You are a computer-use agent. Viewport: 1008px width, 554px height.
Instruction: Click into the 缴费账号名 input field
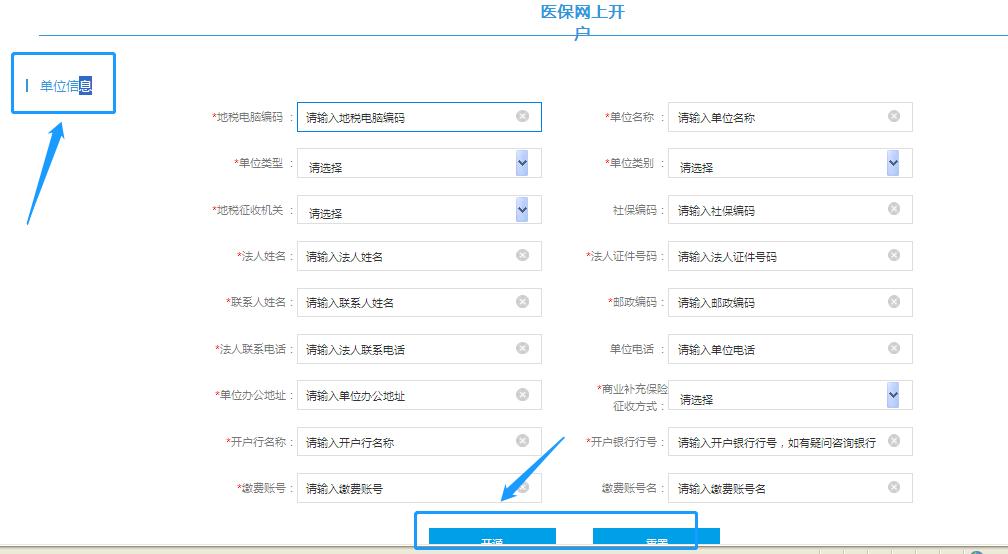(x=790, y=488)
